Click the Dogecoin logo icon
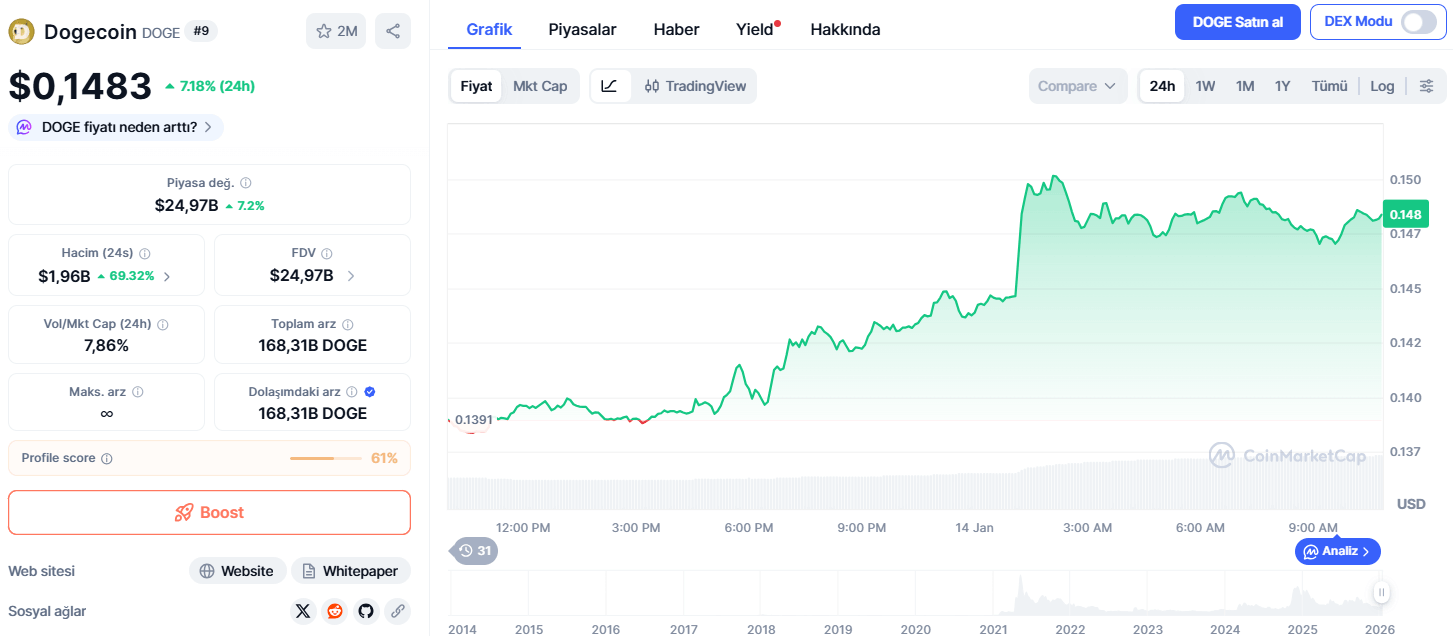This screenshot has width=1453, height=636. 21,32
